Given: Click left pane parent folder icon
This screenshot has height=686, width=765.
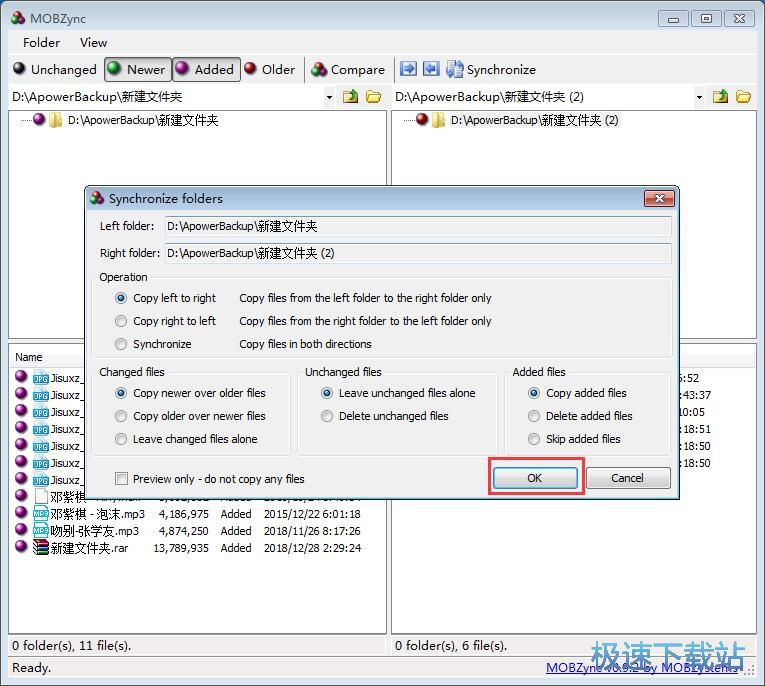Looking at the screenshot, I should (x=350, y=97).
